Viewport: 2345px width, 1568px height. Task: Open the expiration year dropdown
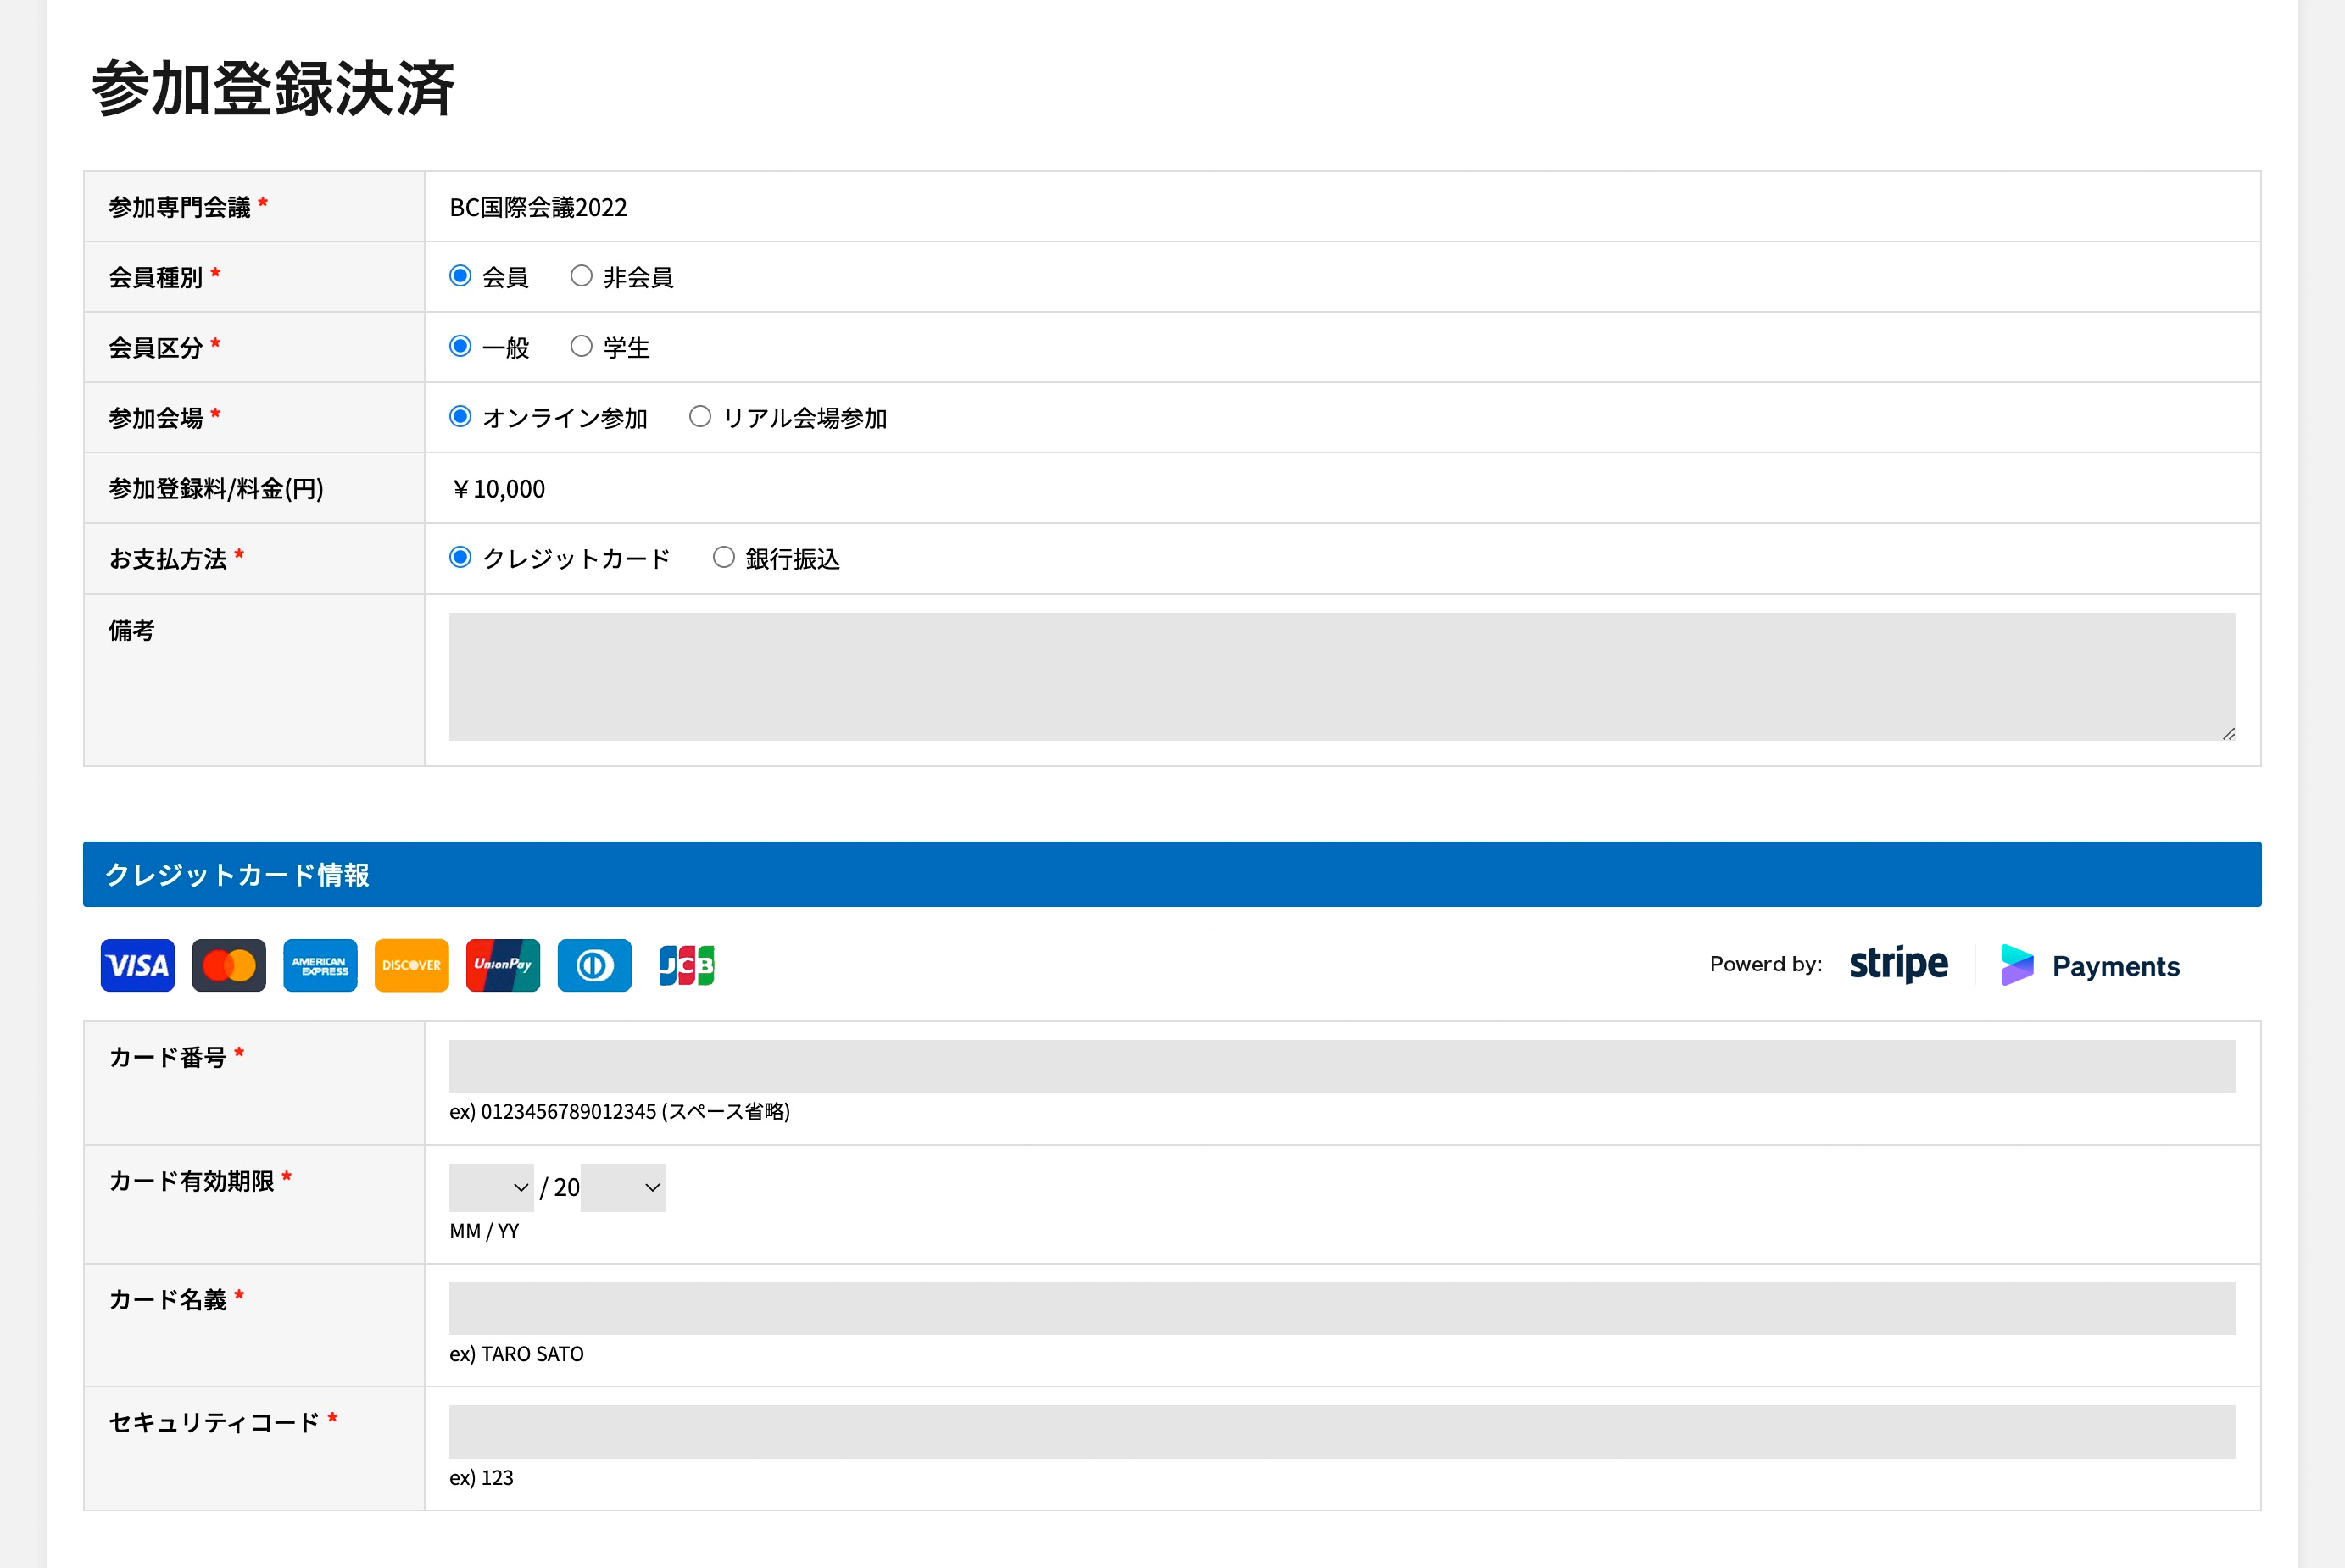[x=623, y=1187]
